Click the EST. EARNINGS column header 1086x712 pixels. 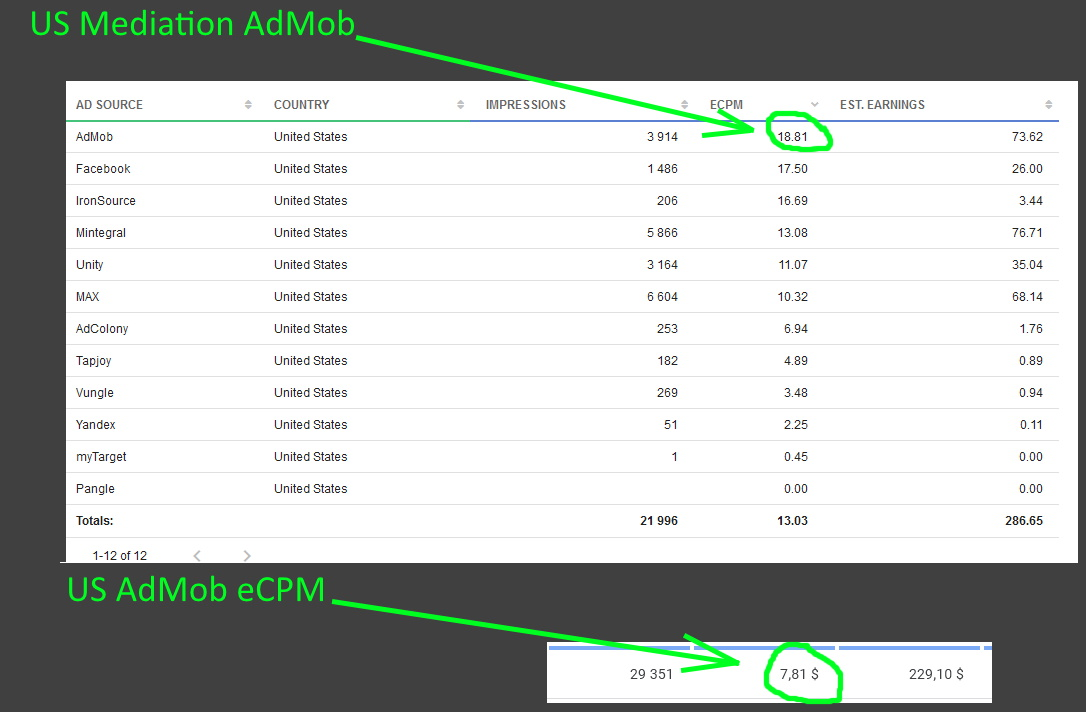click(x=882, y=105)
